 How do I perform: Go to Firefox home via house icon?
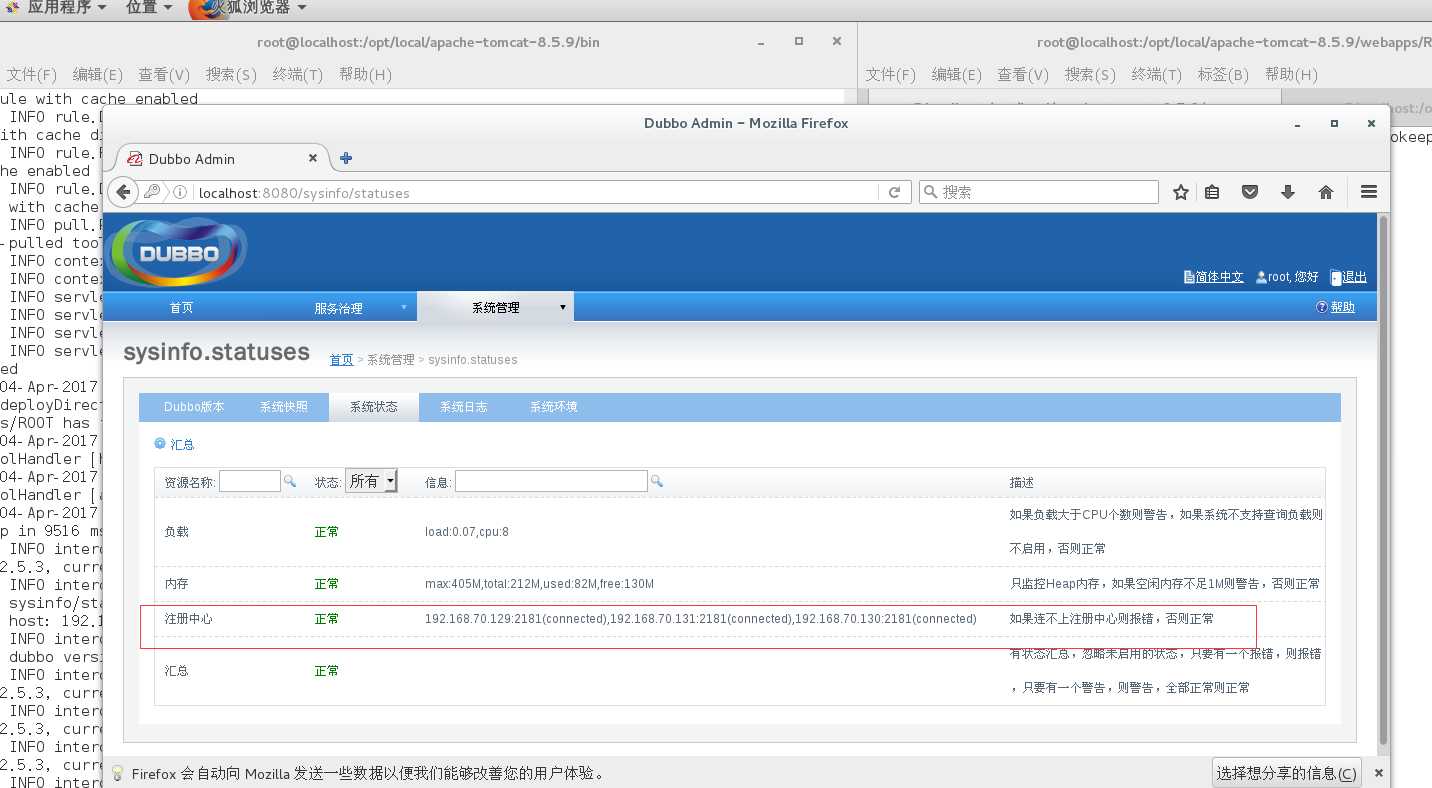[x=1325, y=192]
